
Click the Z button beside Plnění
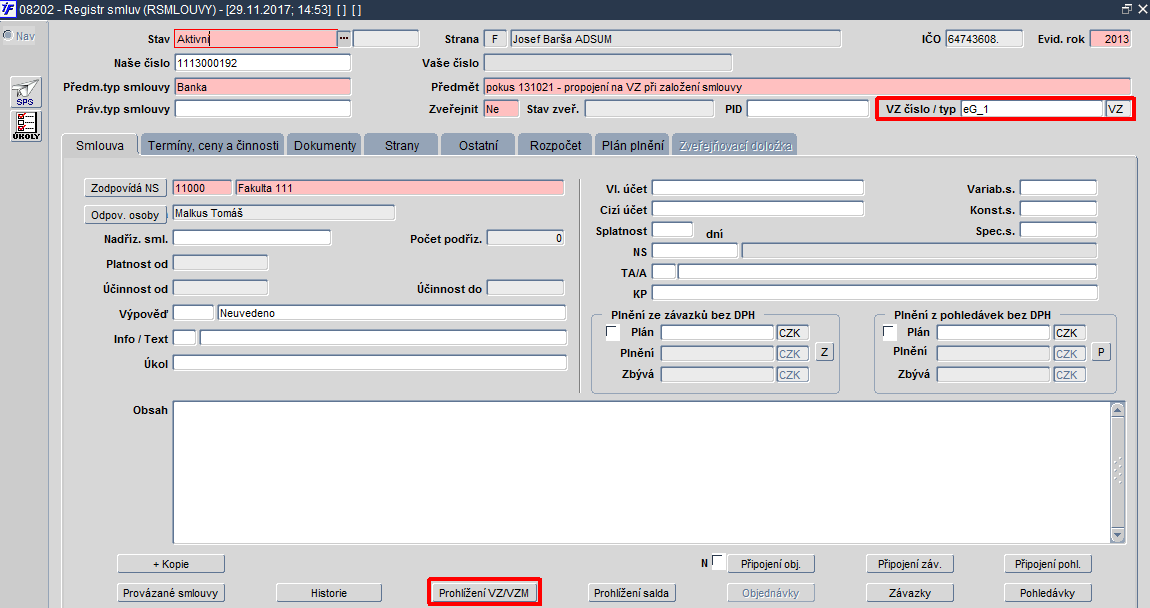[x=824, y=352]
